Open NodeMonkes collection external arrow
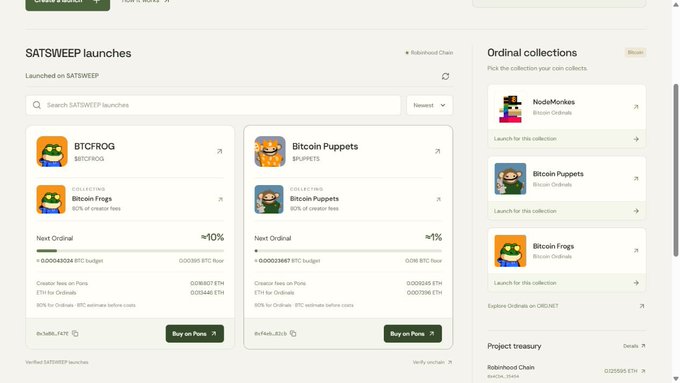The height and width of the screenshot is (383, 680). tap(636, 107)
